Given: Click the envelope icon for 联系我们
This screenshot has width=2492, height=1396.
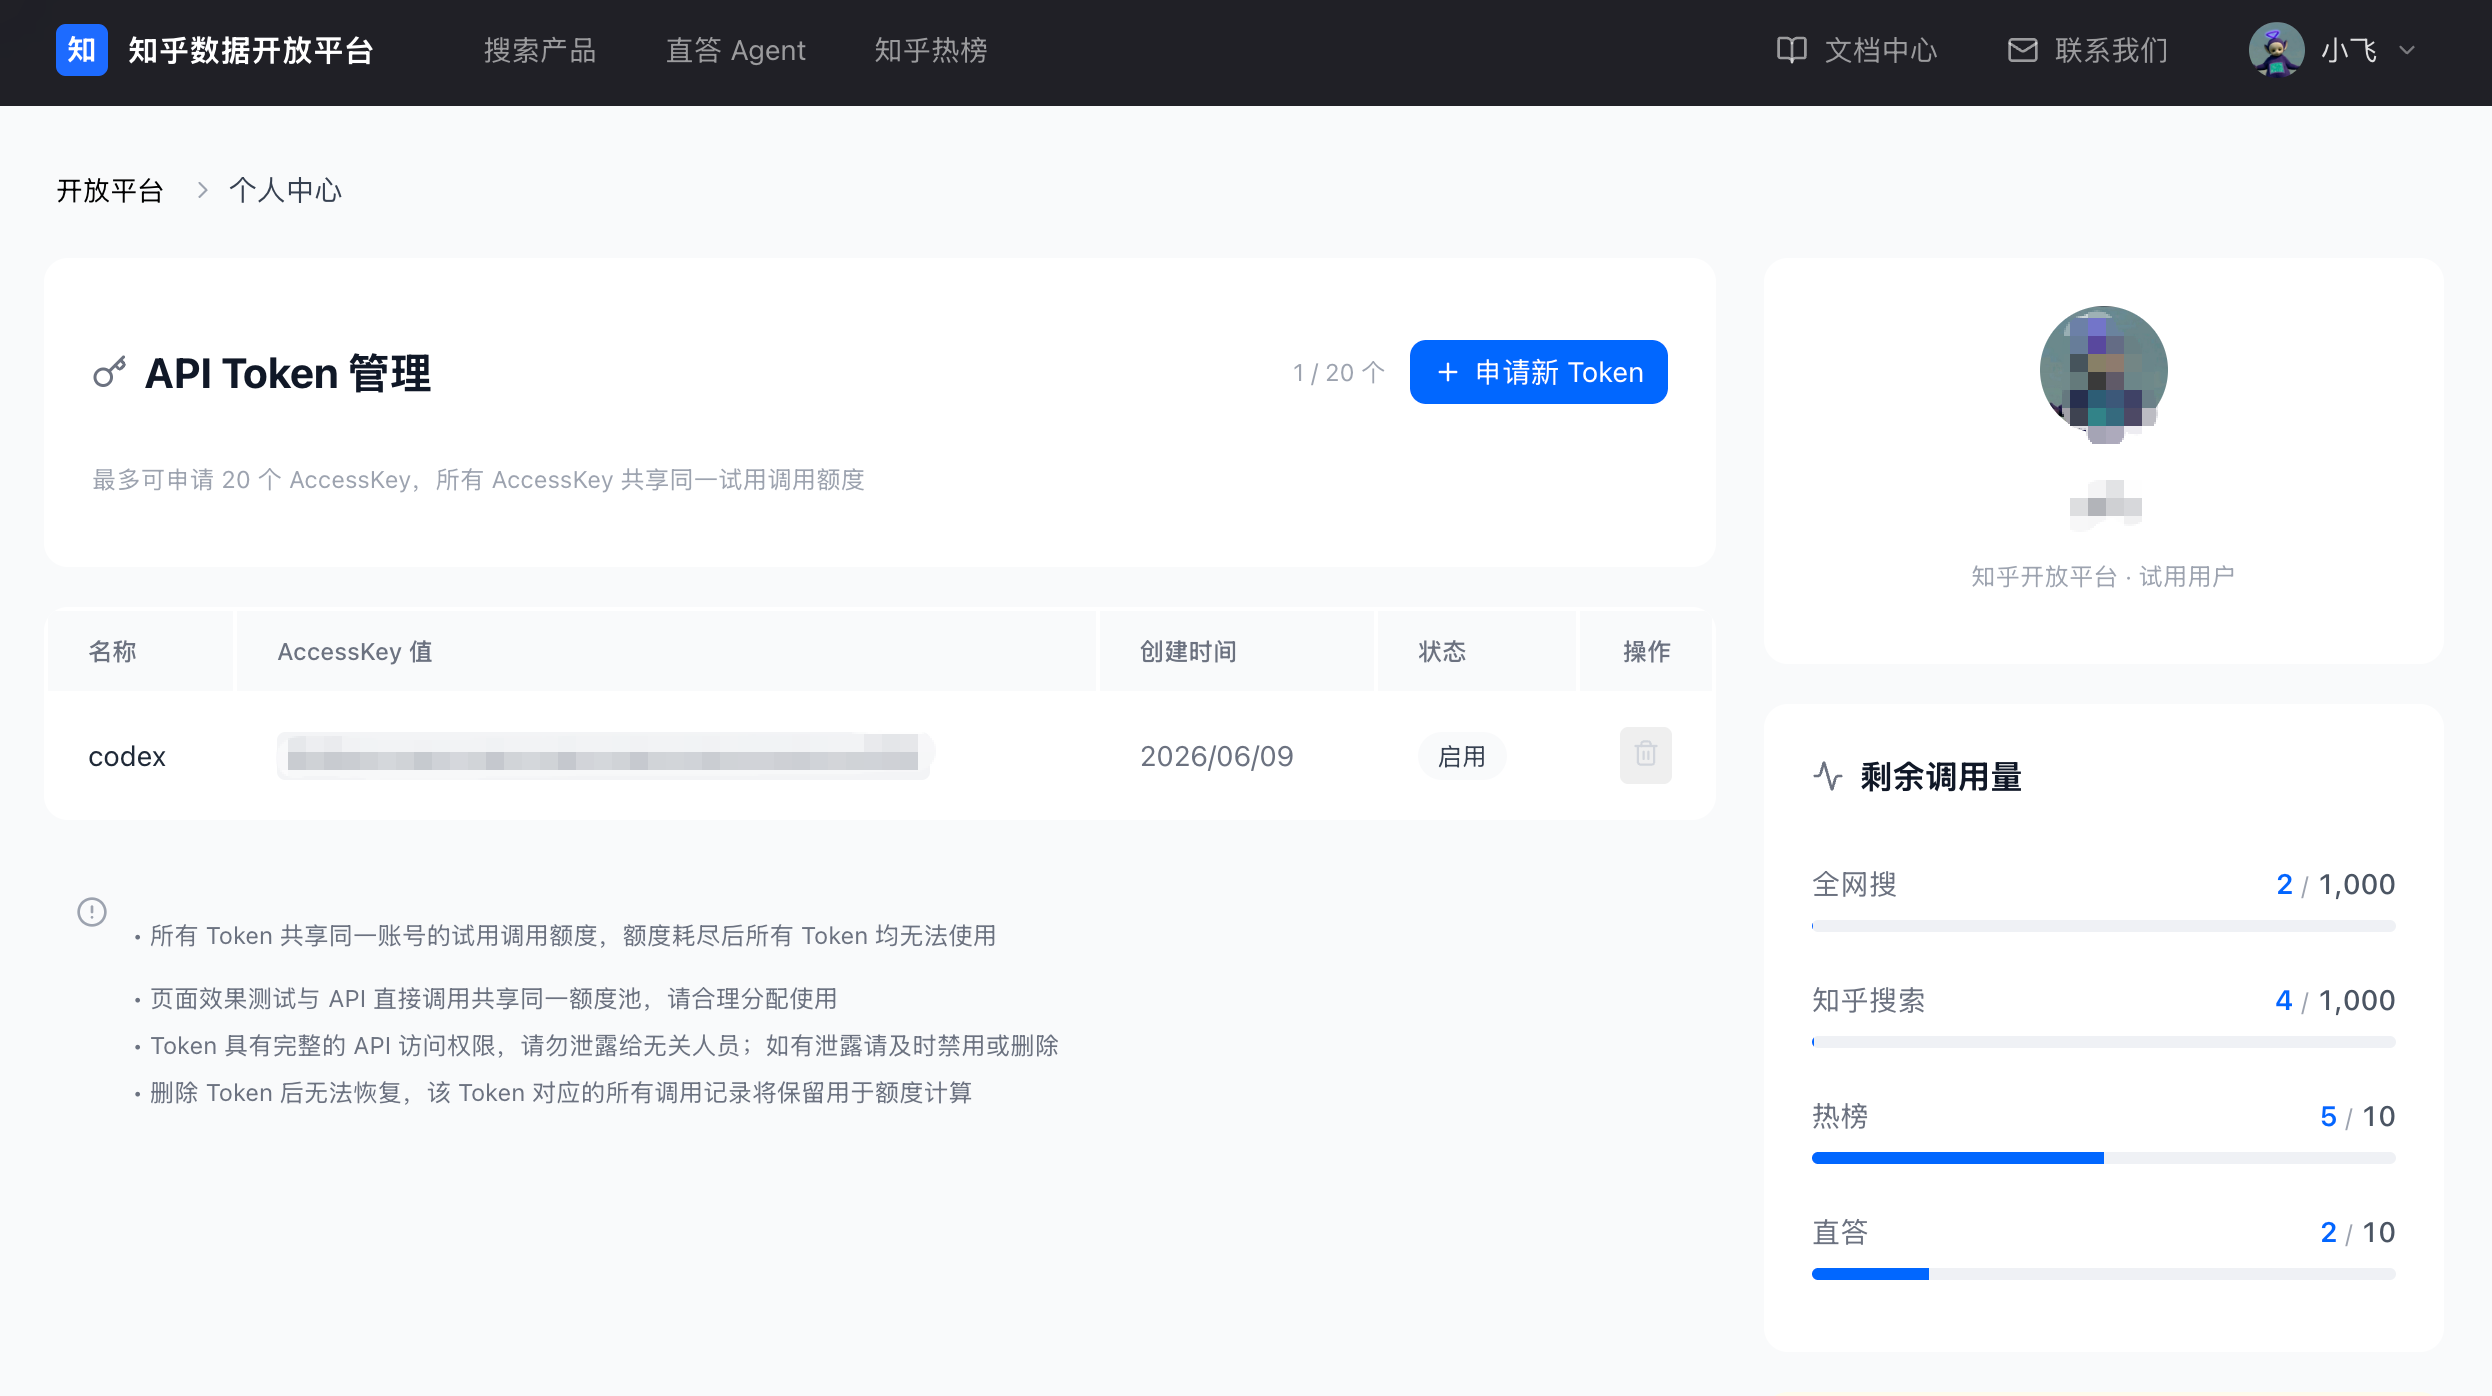Looking at the screenshot, I should click(2022, 50).
